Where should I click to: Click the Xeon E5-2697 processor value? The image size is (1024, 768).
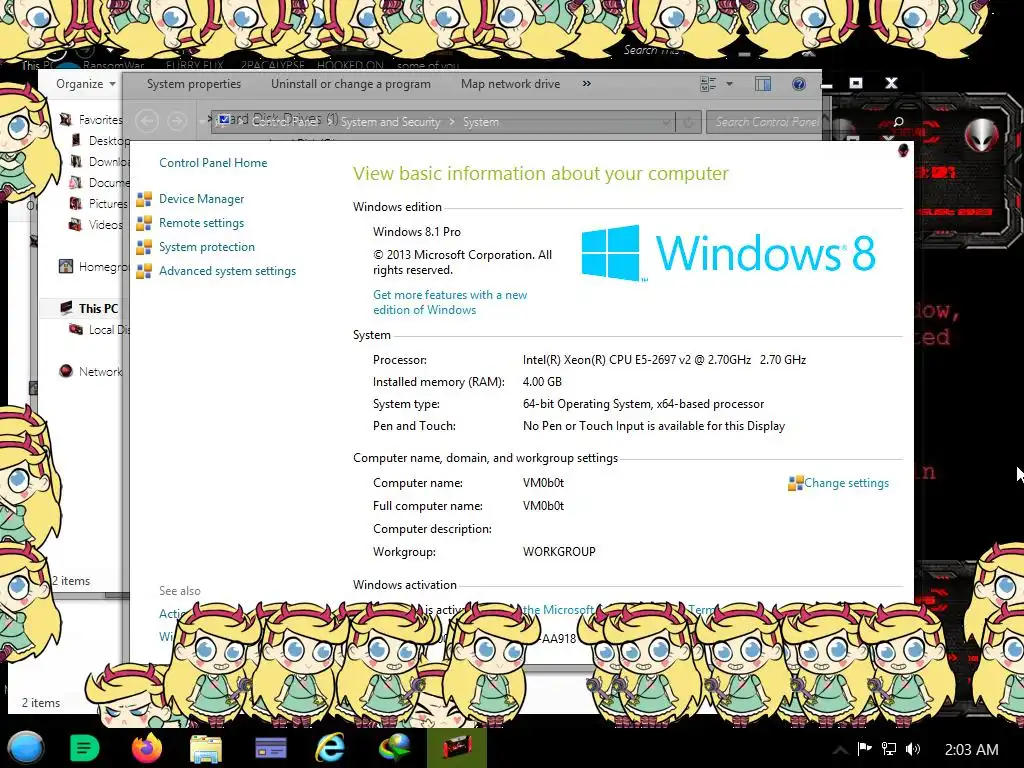664,360
